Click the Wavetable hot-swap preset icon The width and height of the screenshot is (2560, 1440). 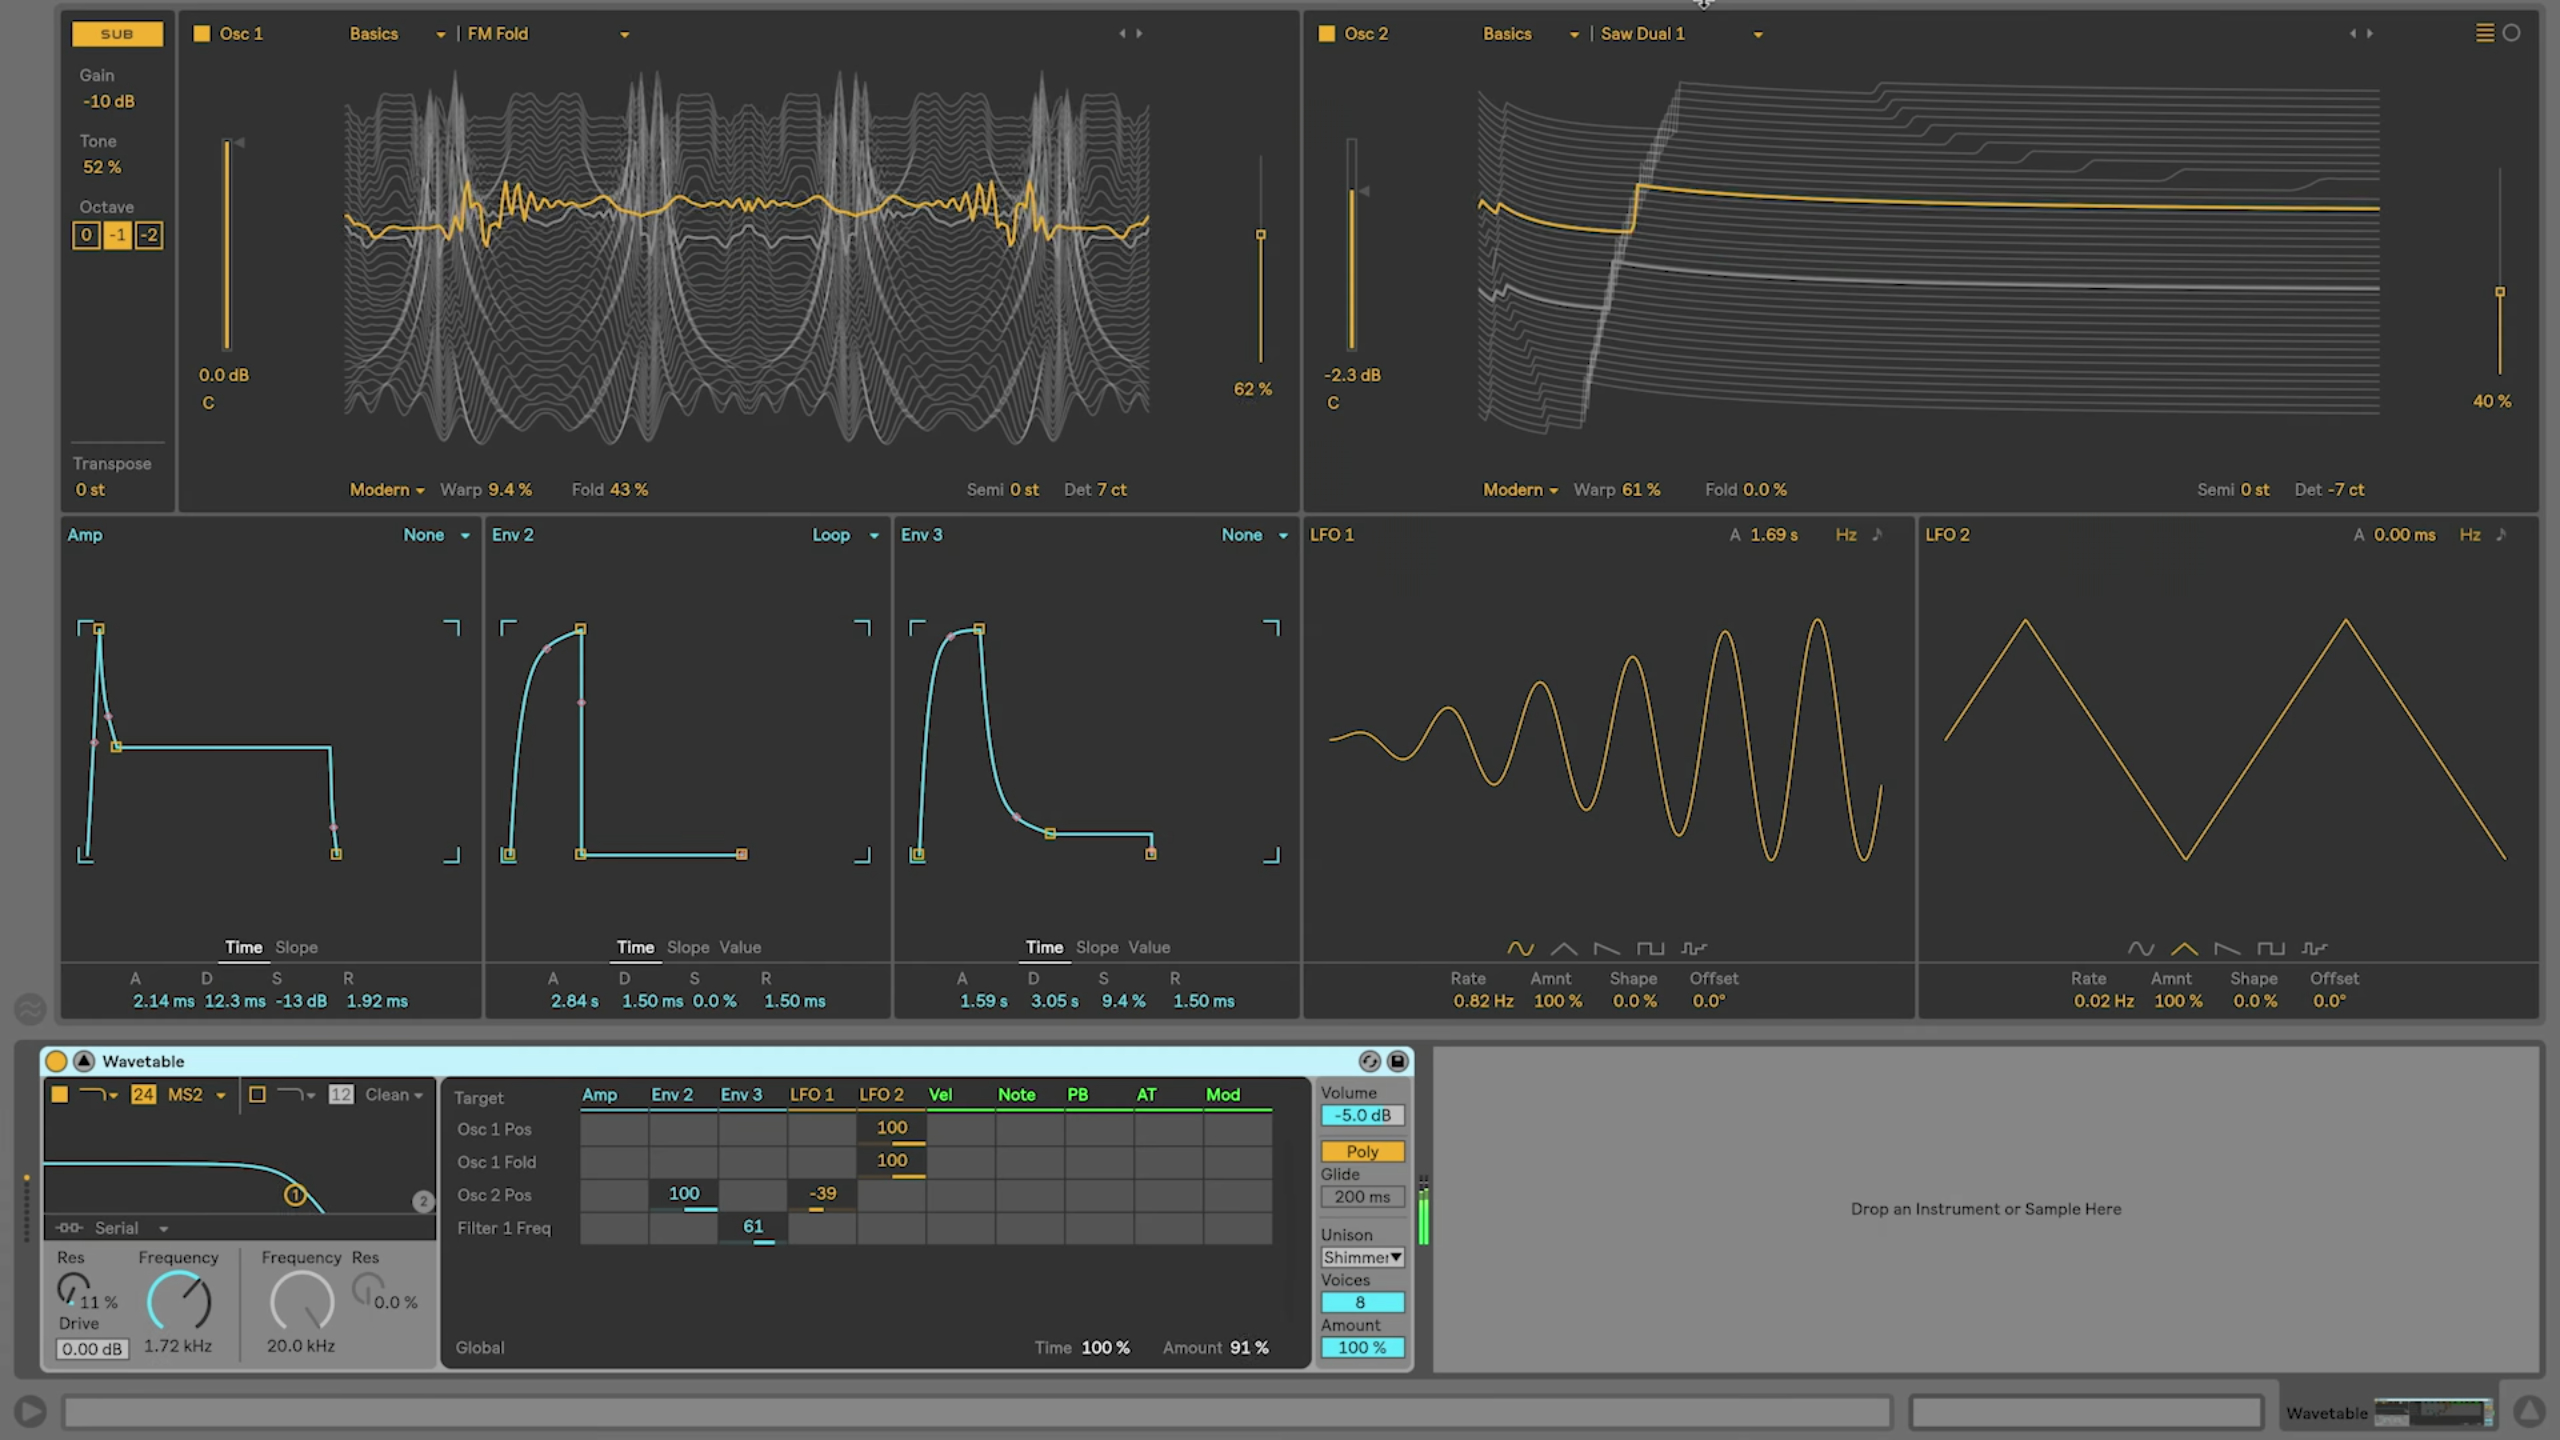pyautogui.click(x=1369, y=1061)
